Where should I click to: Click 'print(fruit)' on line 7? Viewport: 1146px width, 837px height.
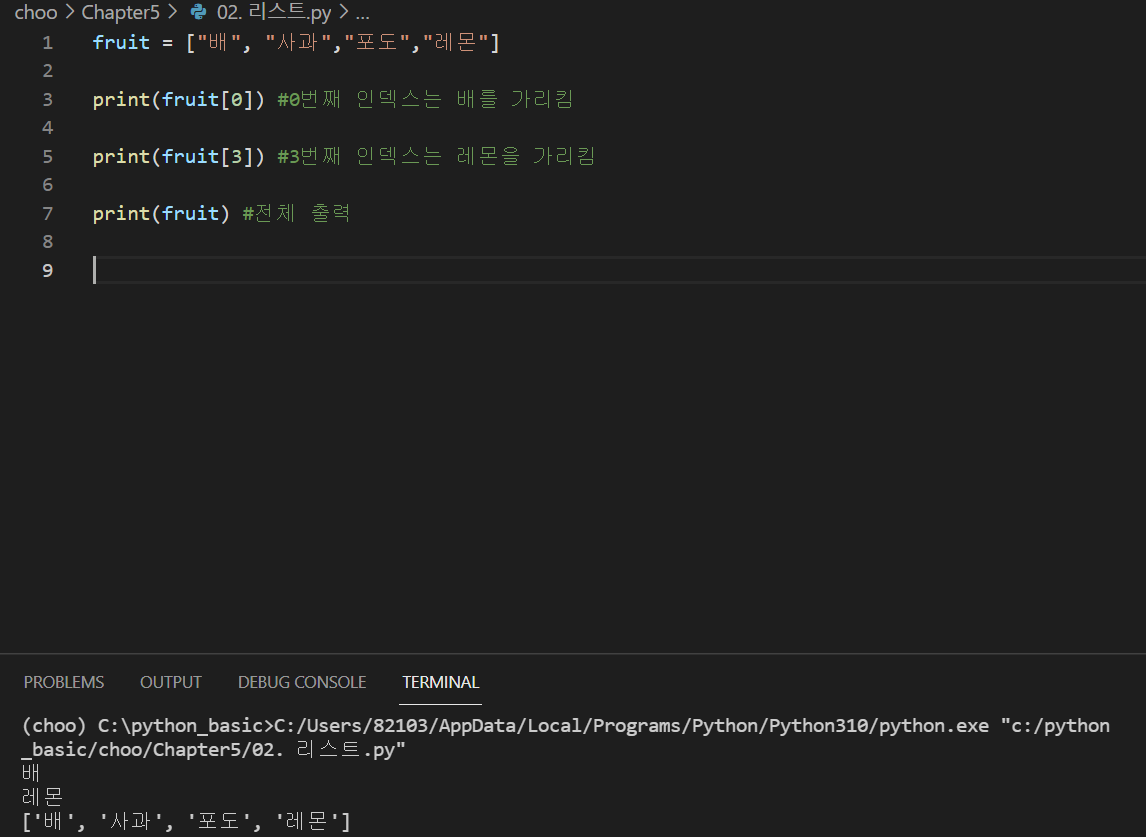[x=162, y=213]
